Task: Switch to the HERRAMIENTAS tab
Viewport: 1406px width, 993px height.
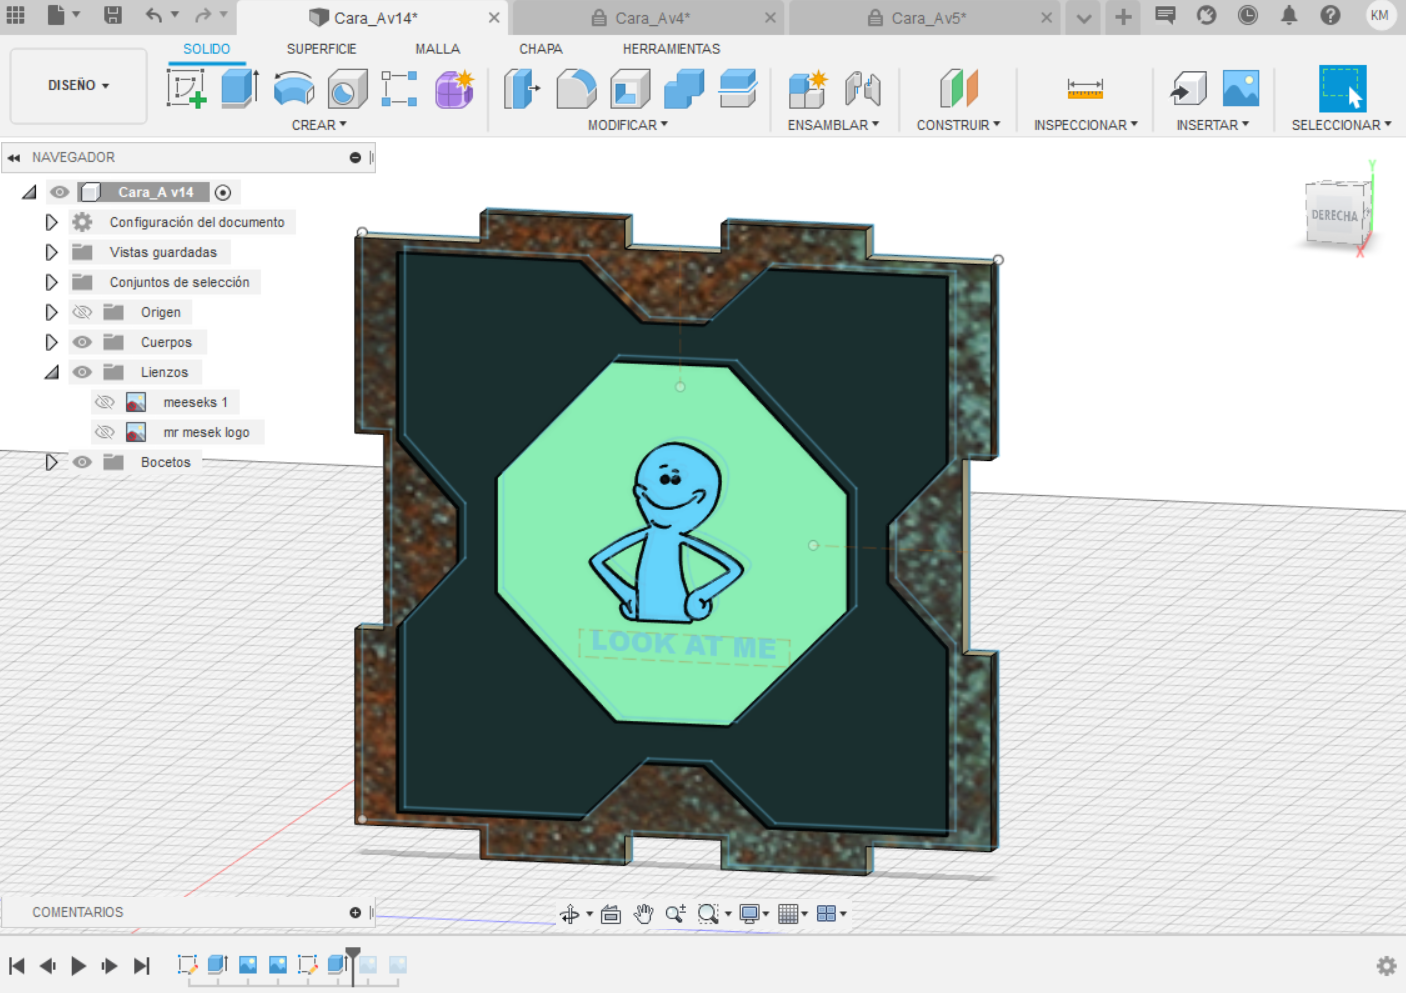Action: 671,48
